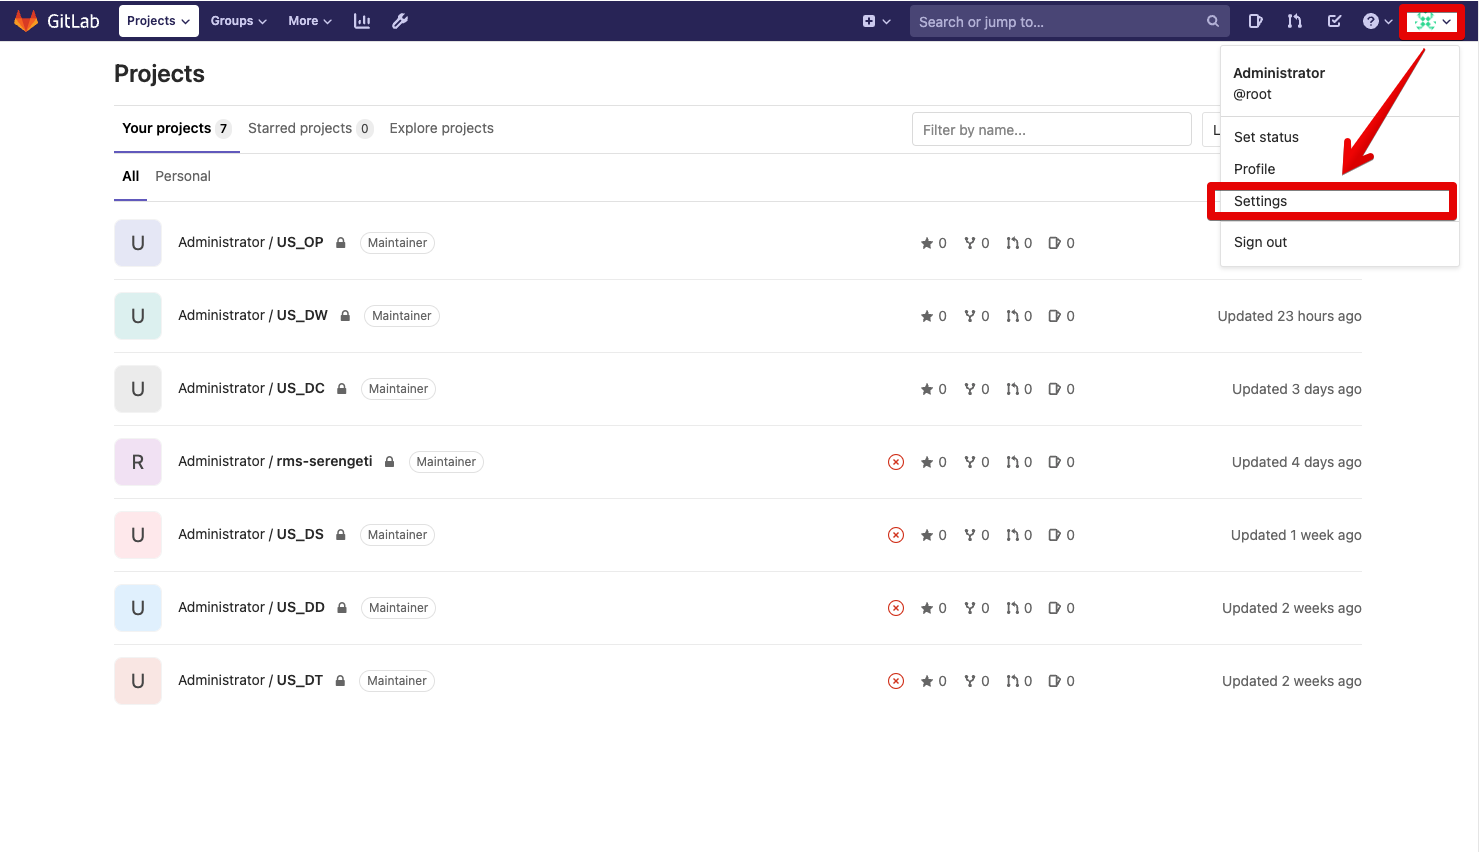Open the activity chart icon in navbar

362,21
